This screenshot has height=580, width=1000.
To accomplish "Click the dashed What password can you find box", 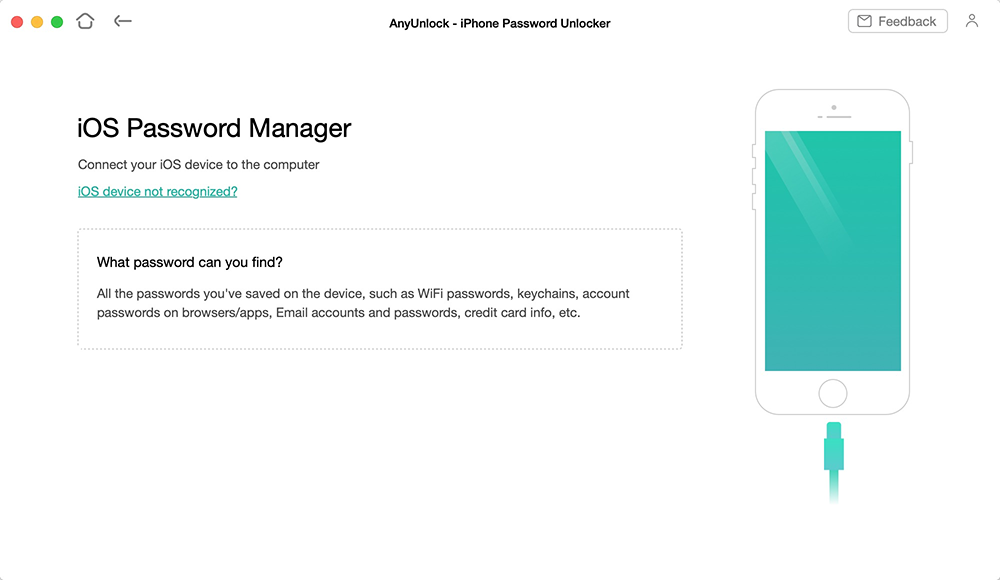I will 379,286.
